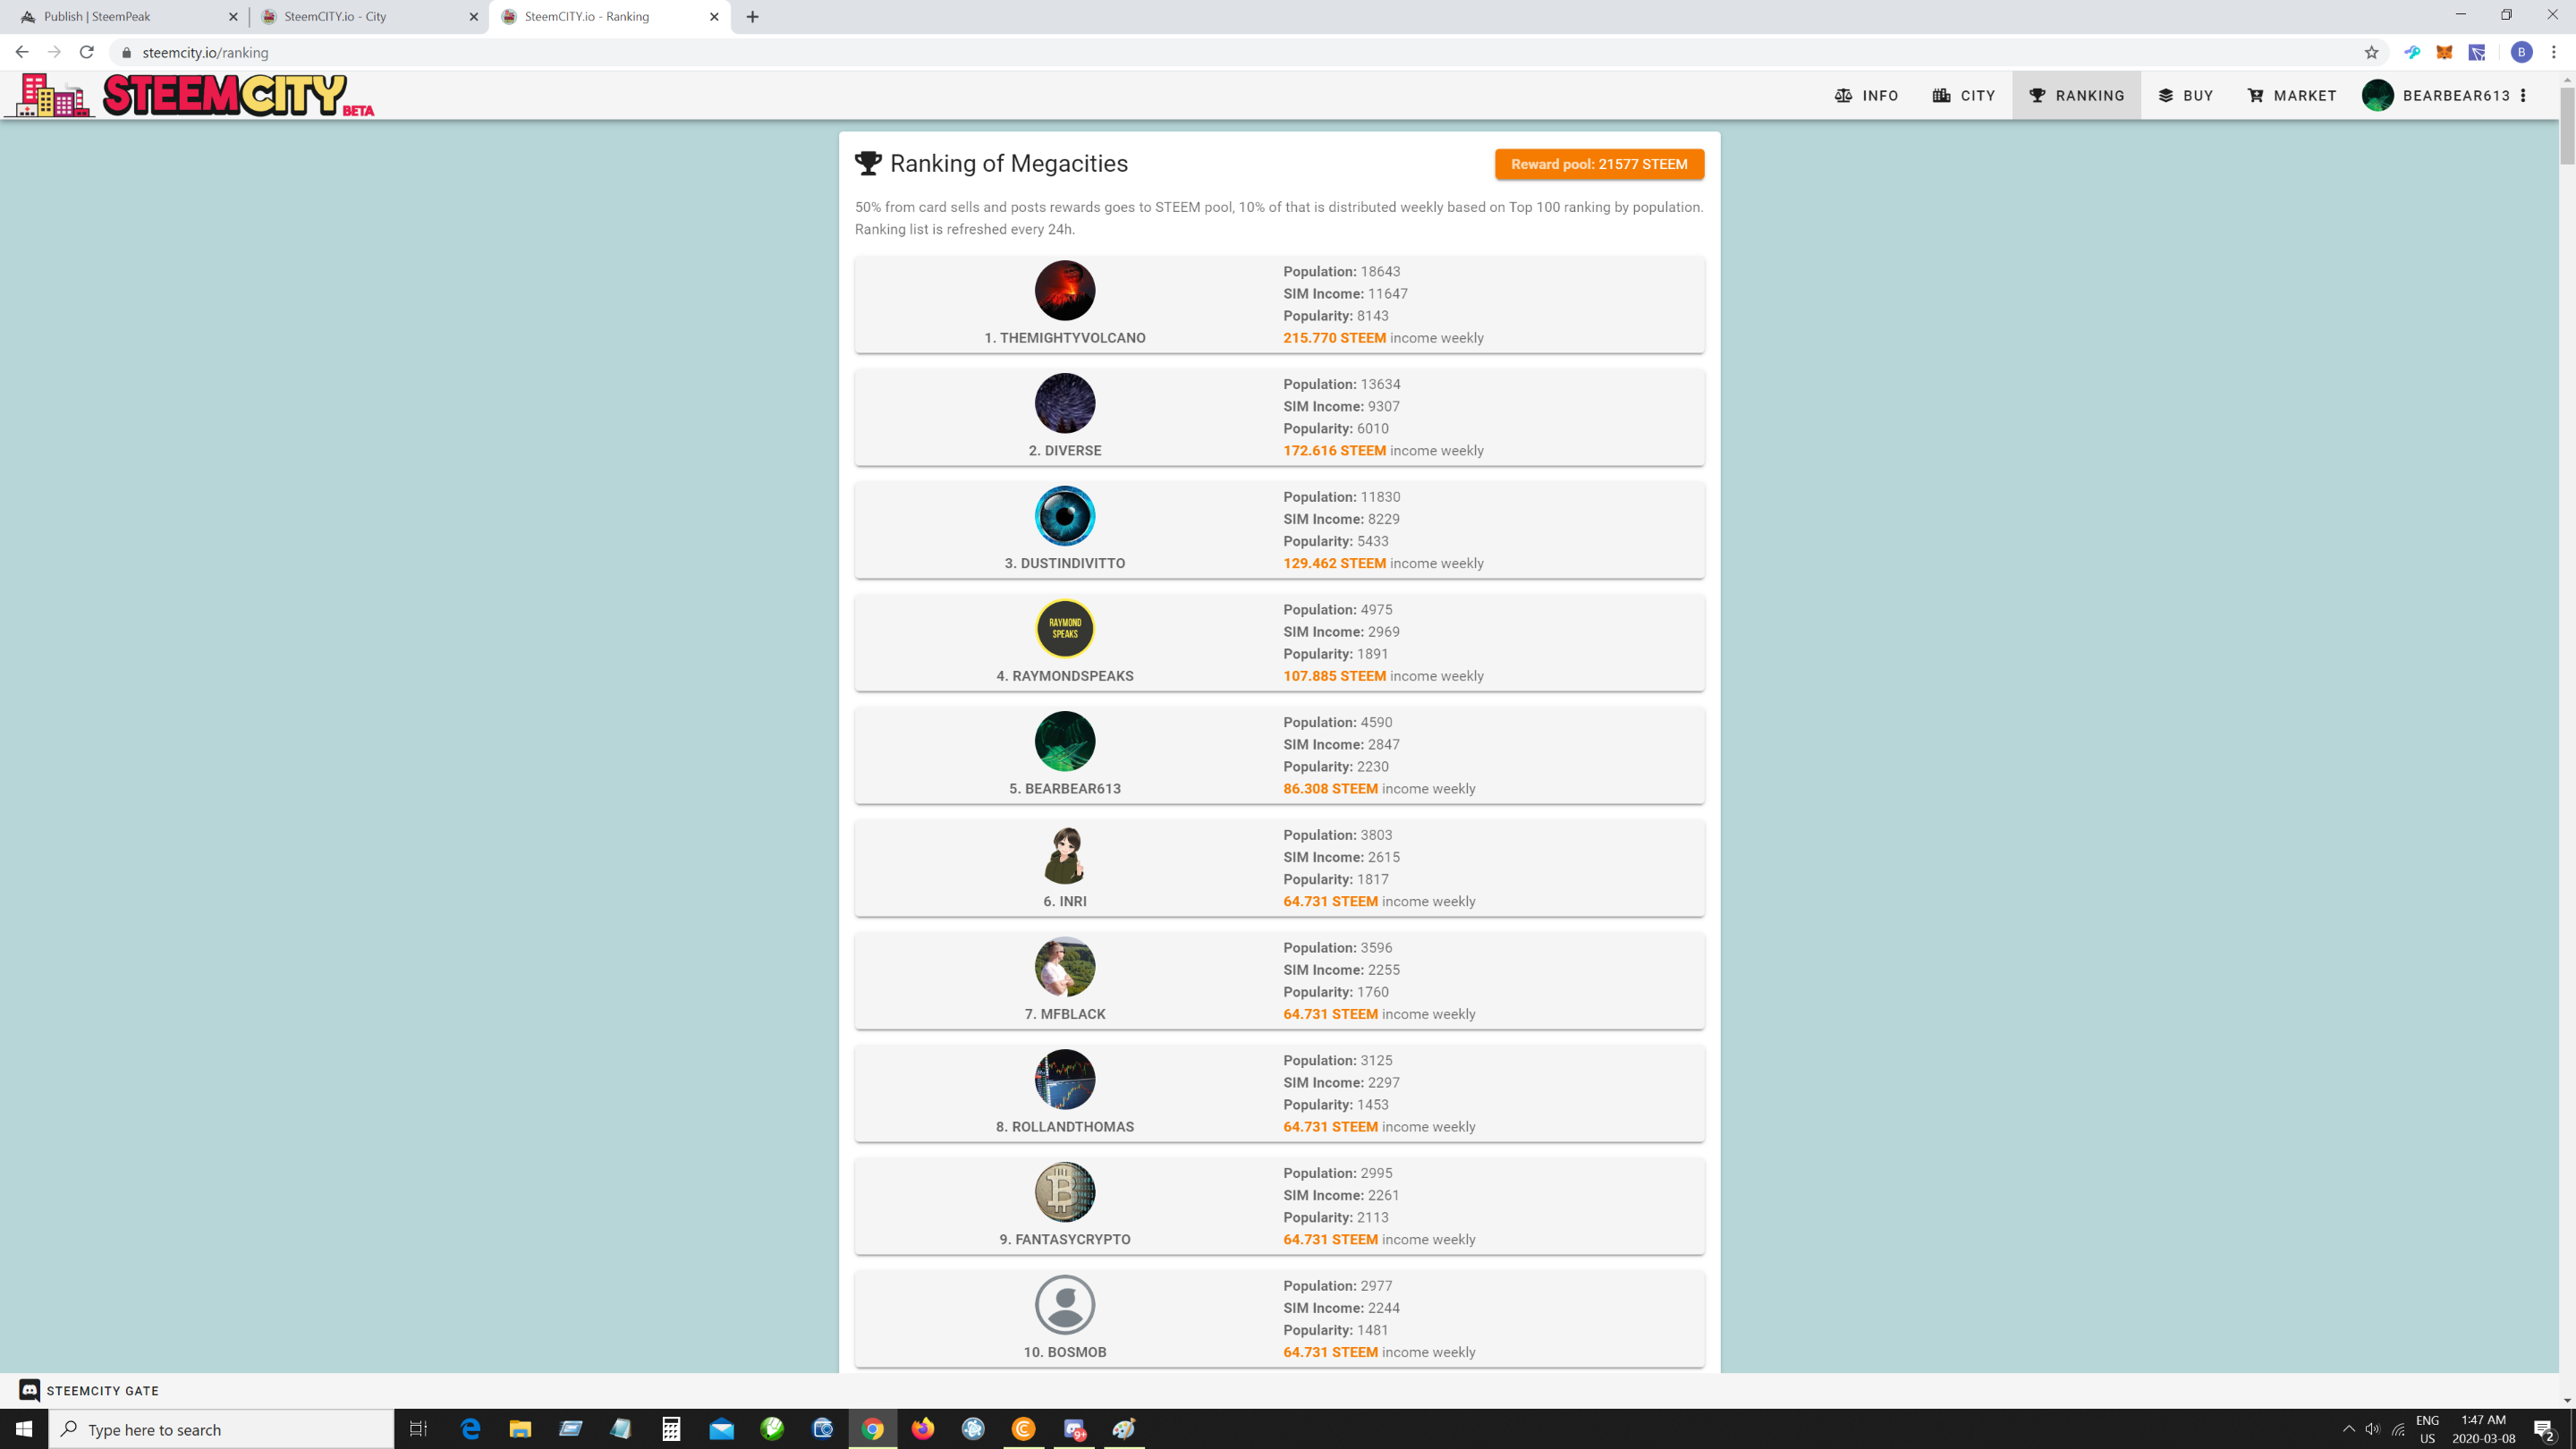
Task: Bookmark page with star icon
Action: 2371,53
